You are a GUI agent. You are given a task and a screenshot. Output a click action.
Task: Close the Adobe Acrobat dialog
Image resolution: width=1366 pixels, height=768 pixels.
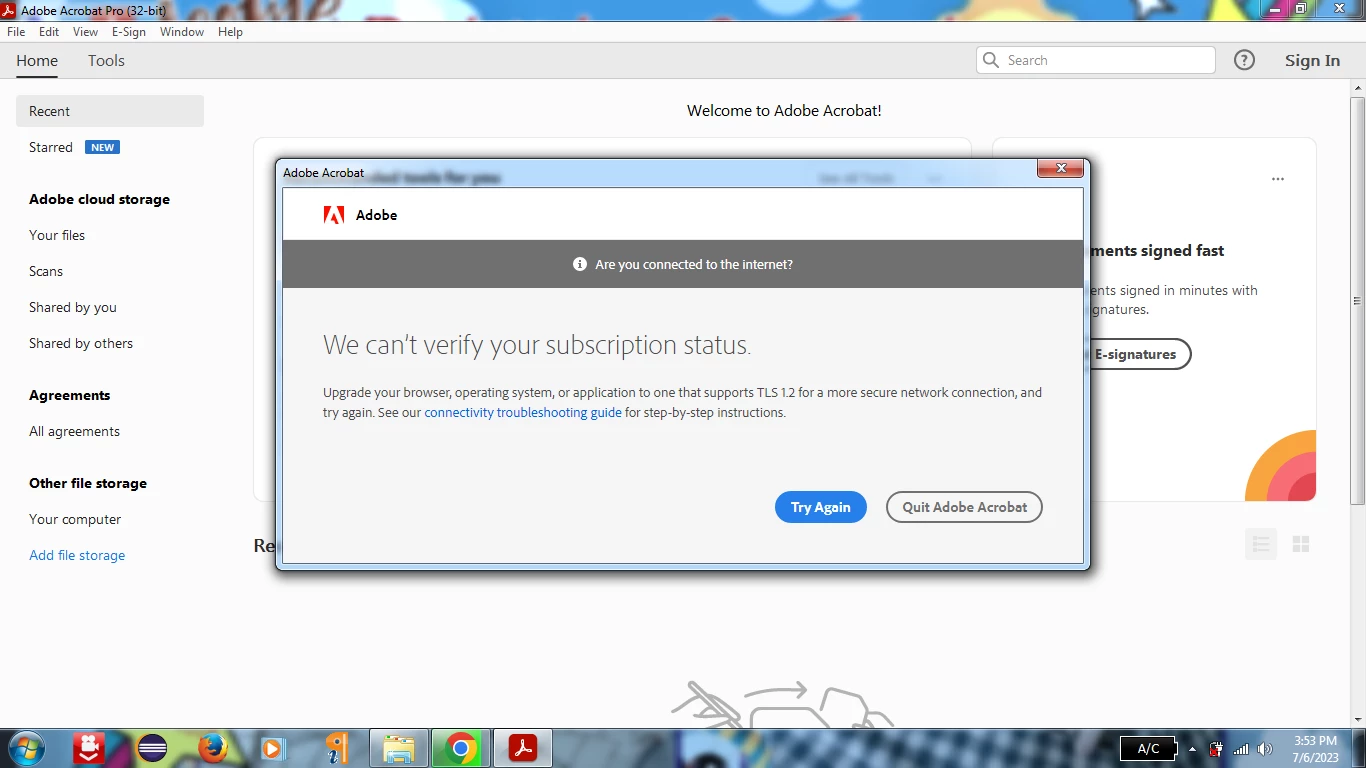[1060, 168]
